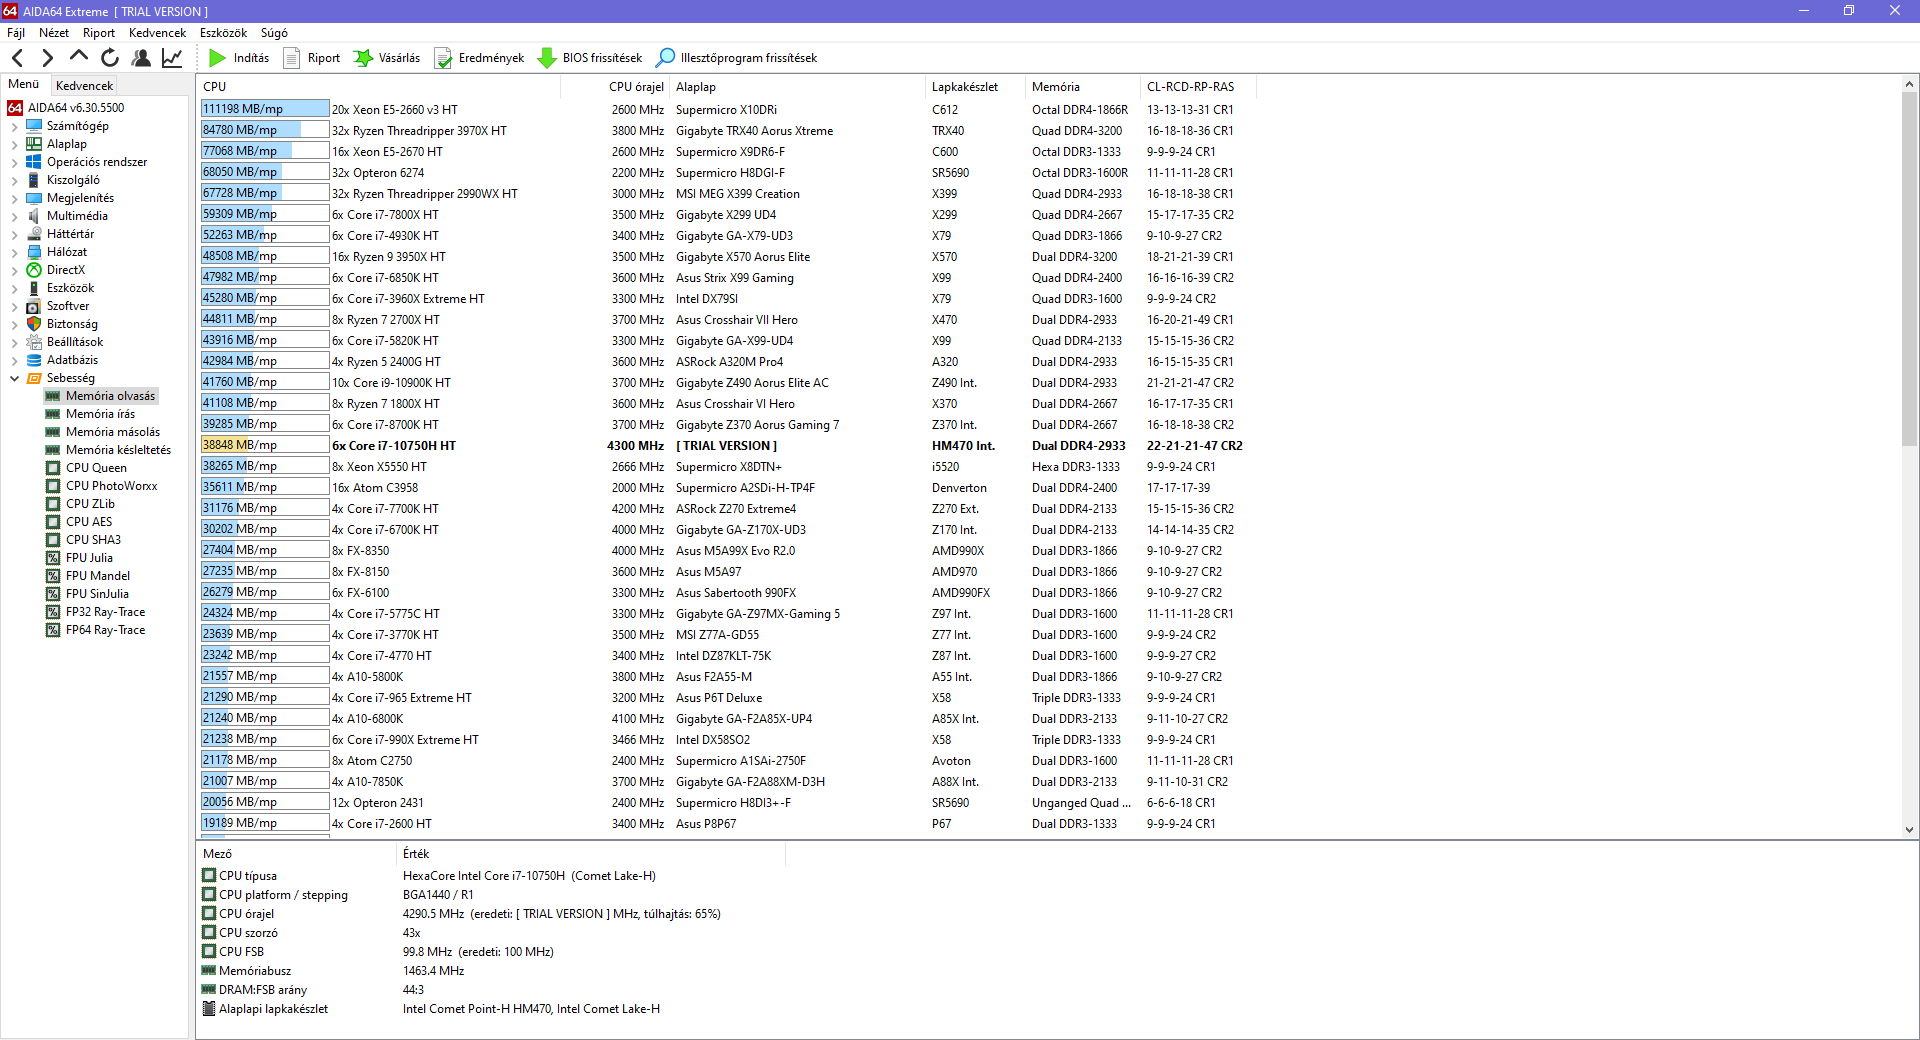This screenshot has height=1040, width=1920.
Task: Switch to the Menü tab in the sidebar
Action: tap(24, 84)
